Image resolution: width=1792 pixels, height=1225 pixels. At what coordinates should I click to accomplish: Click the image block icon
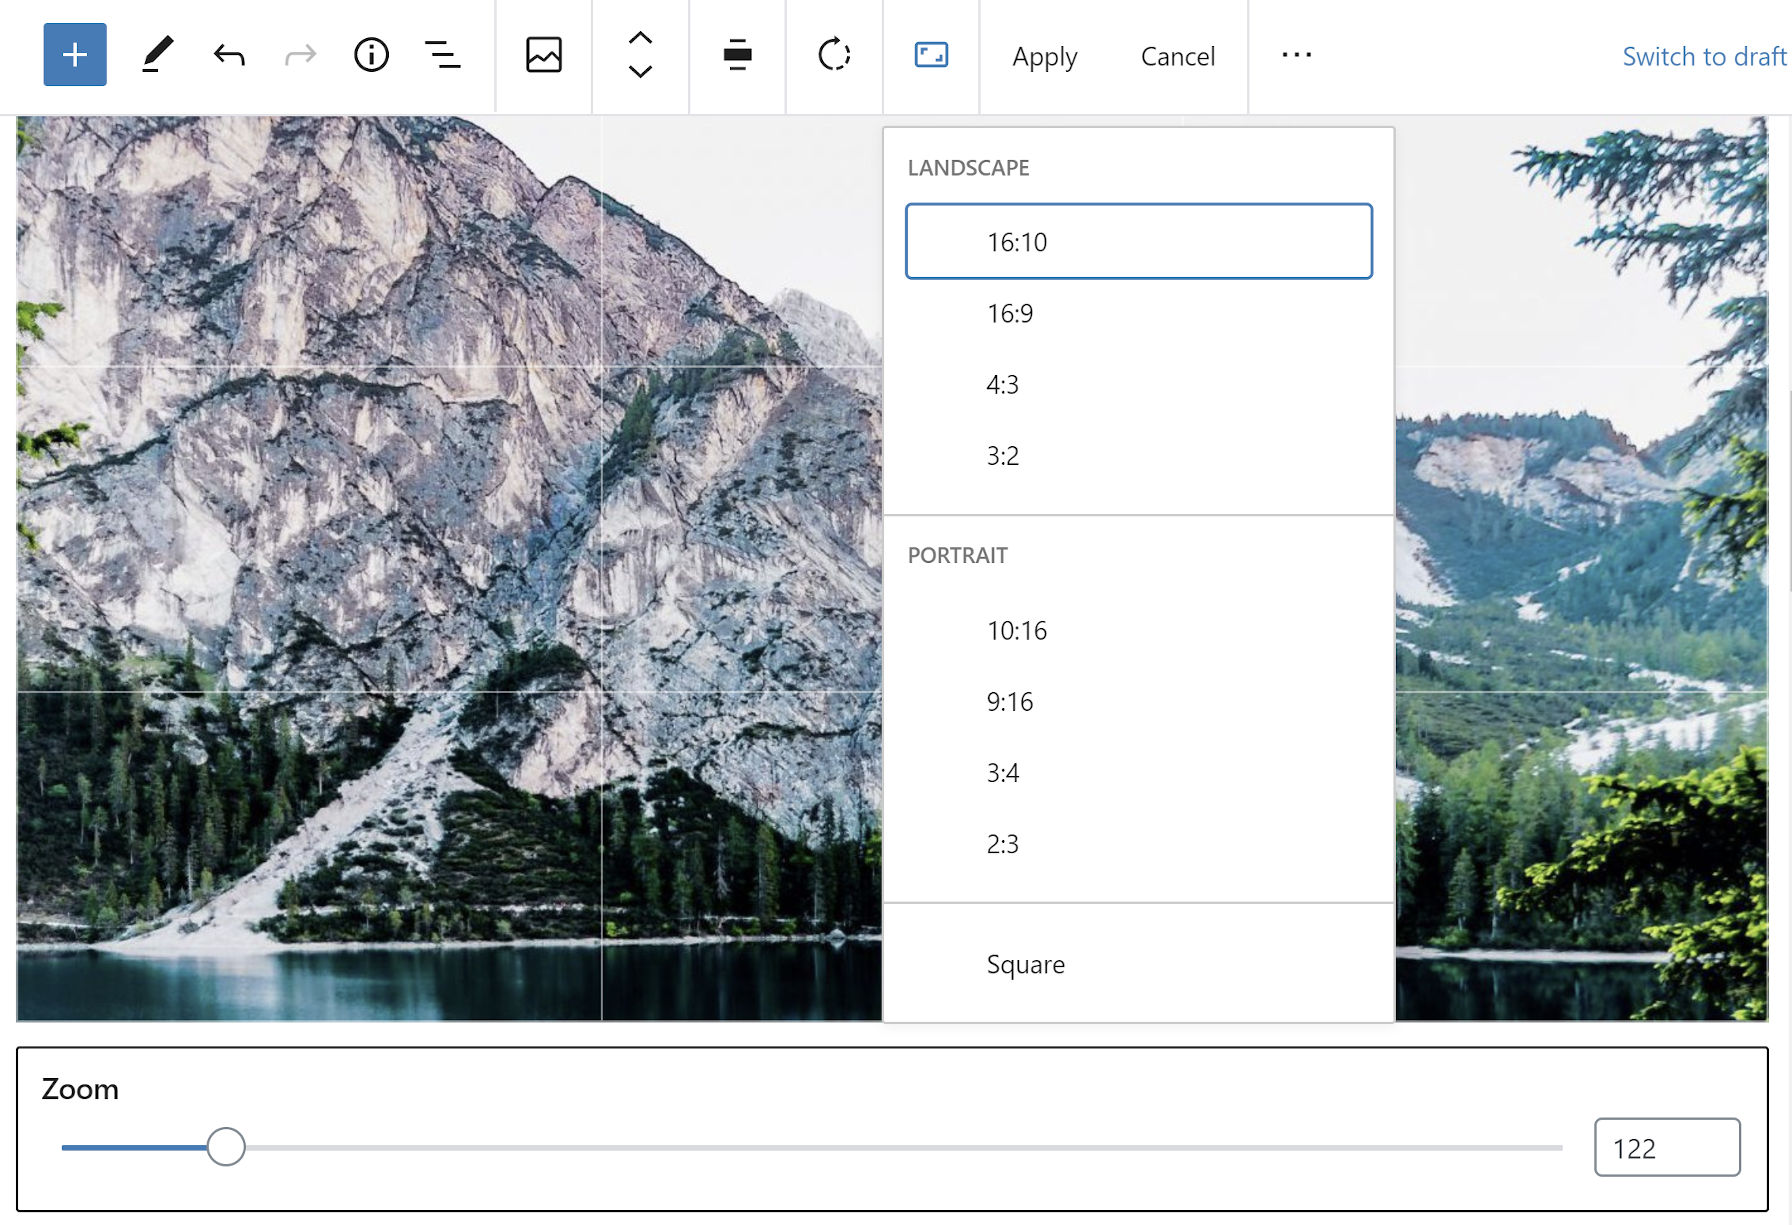click(543, 55)
